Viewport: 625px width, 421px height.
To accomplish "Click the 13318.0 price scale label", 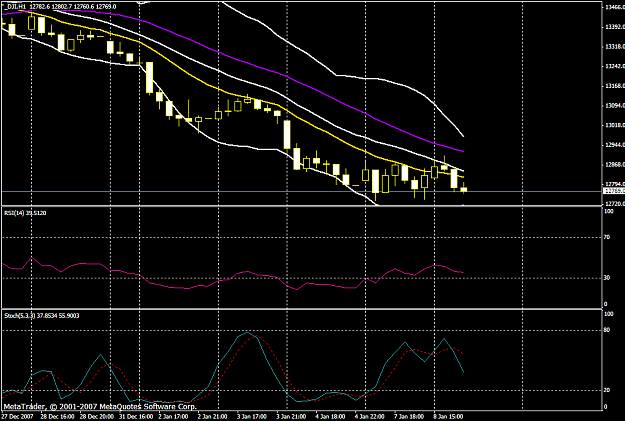I will click(615, 47).
